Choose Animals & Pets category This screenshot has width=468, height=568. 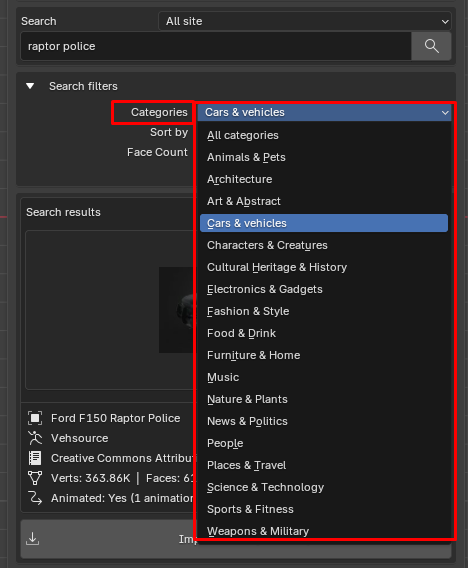[324, 157]
